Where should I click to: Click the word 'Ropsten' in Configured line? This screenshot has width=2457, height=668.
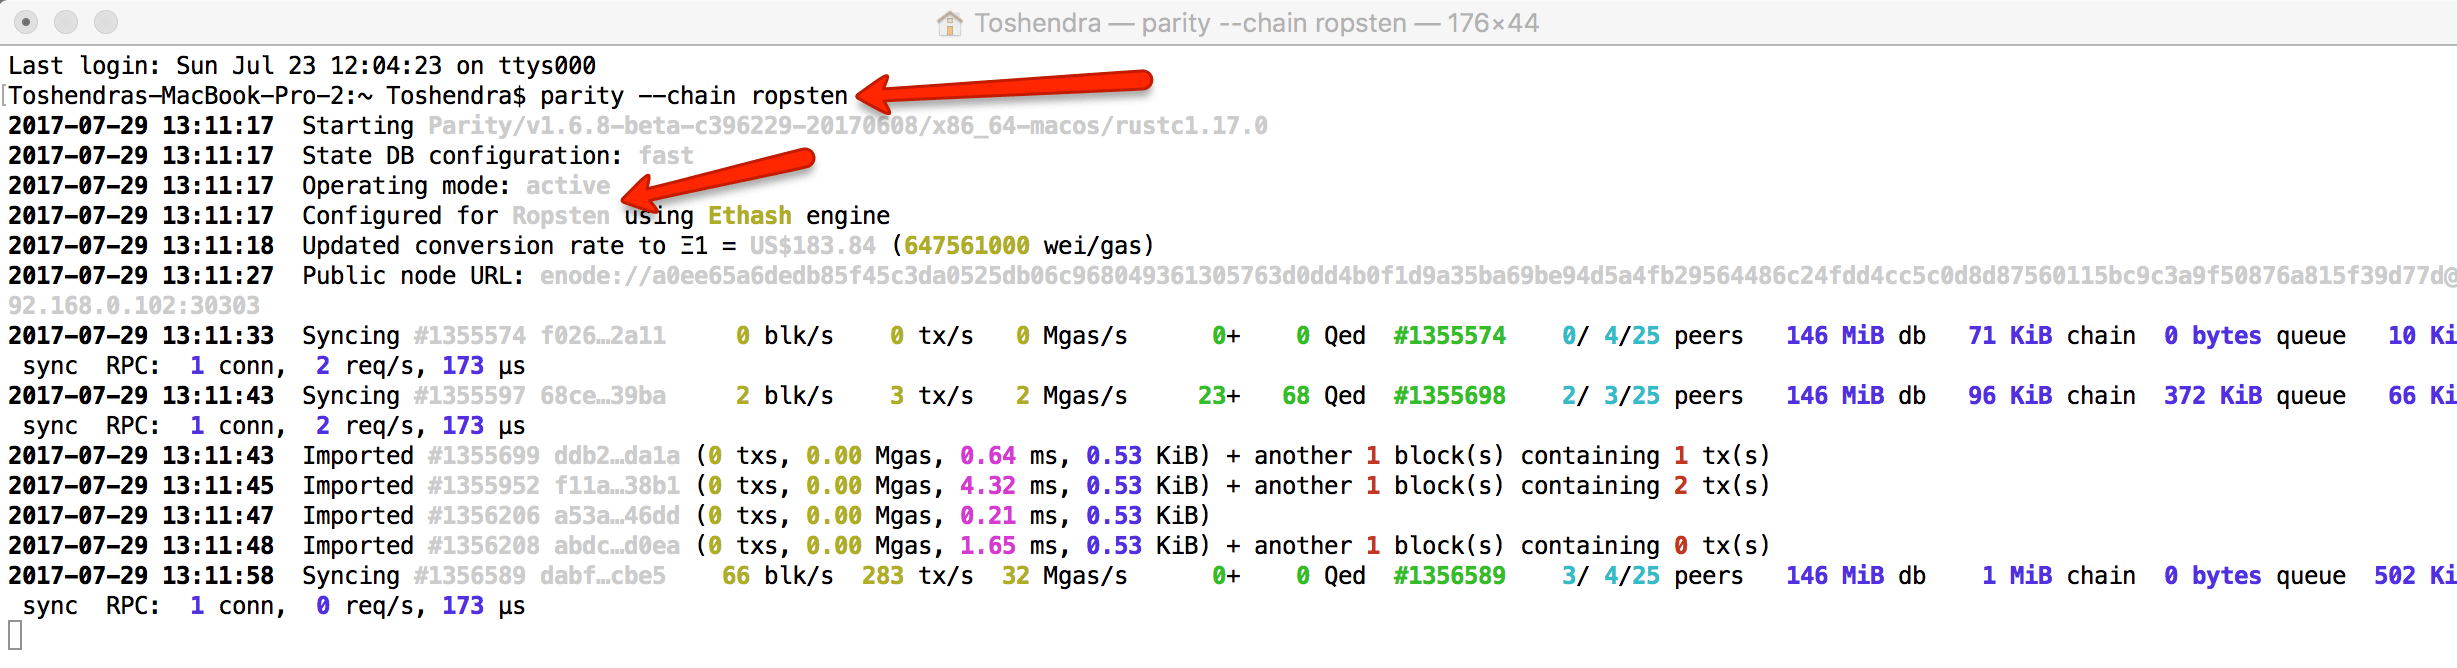pos(561,216)
